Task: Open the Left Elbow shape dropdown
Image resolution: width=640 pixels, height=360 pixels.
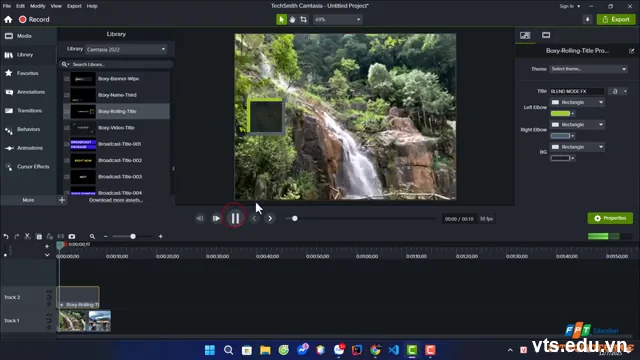Action: [577, 102]
